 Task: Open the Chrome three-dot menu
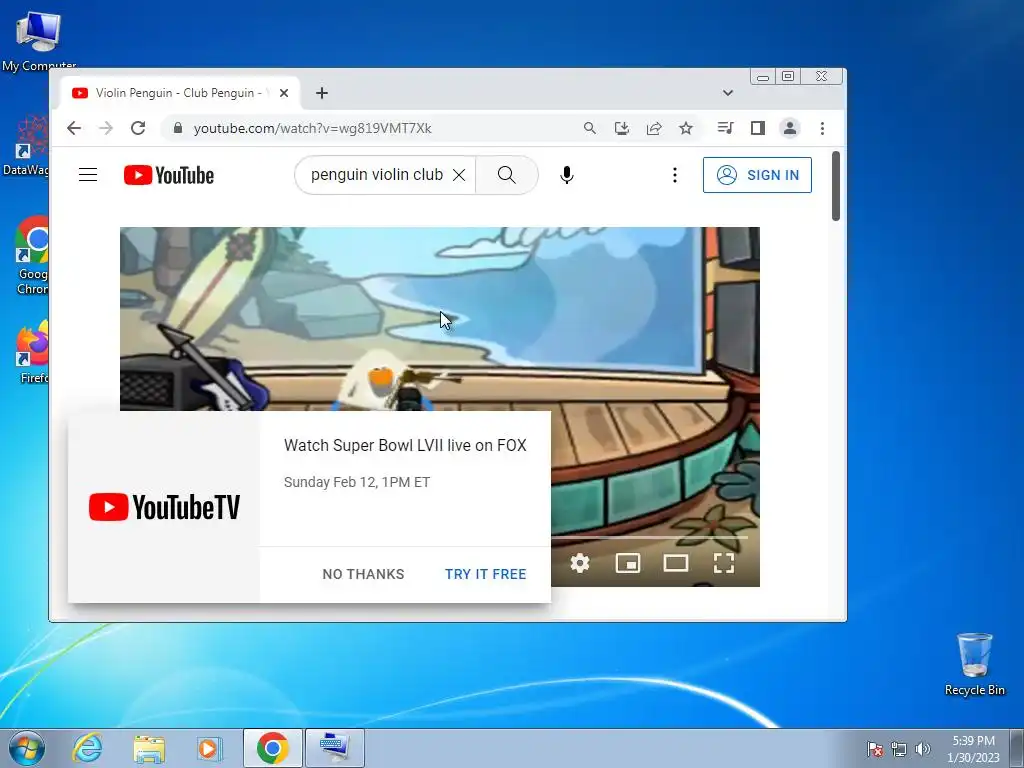[822, 128]
